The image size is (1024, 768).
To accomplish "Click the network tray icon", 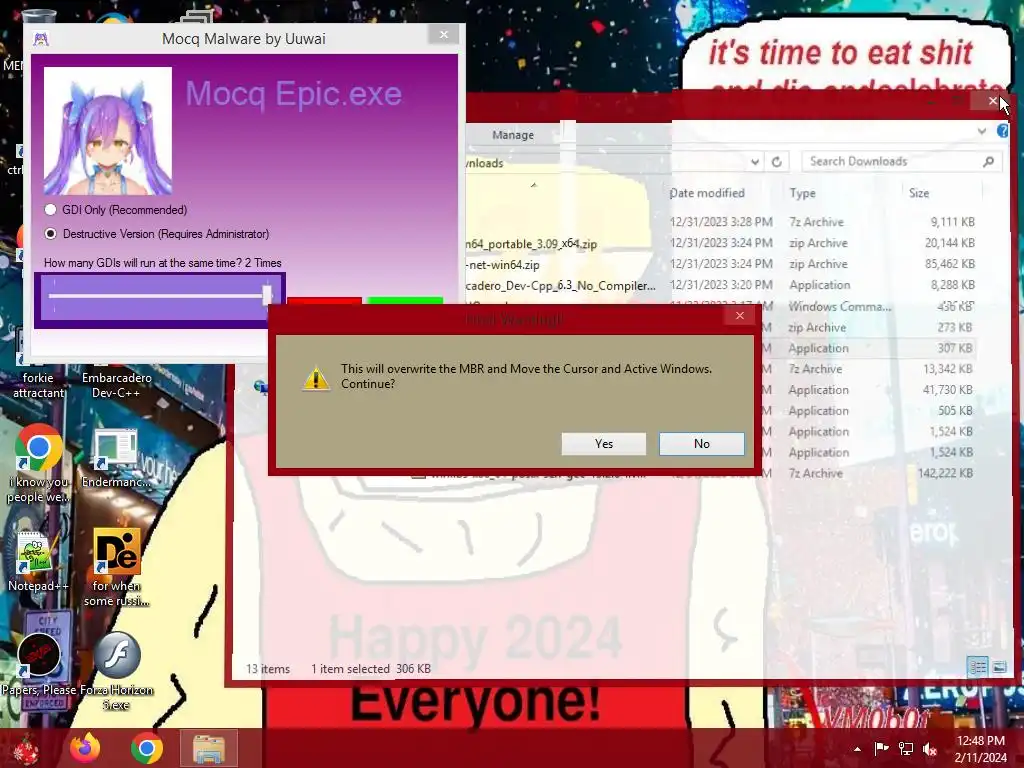I will 906,749.
